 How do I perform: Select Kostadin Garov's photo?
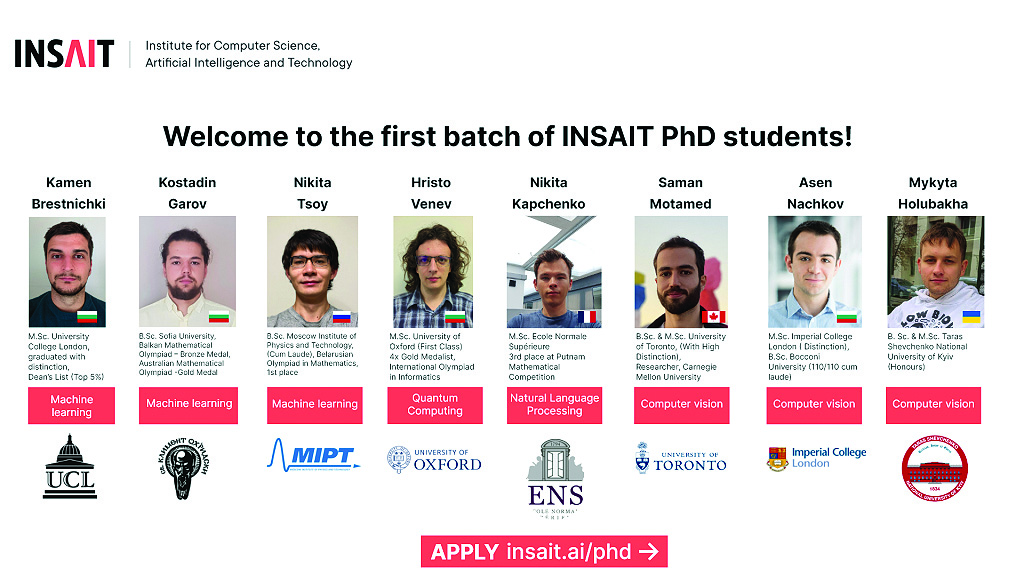coord(187,272)
